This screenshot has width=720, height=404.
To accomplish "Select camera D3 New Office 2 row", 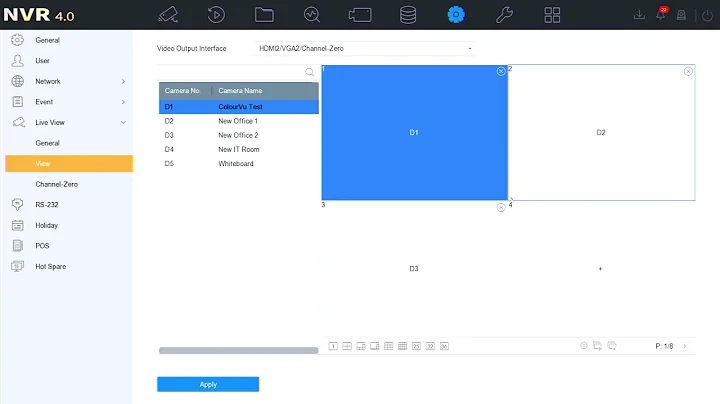I will tap(239, 135).
